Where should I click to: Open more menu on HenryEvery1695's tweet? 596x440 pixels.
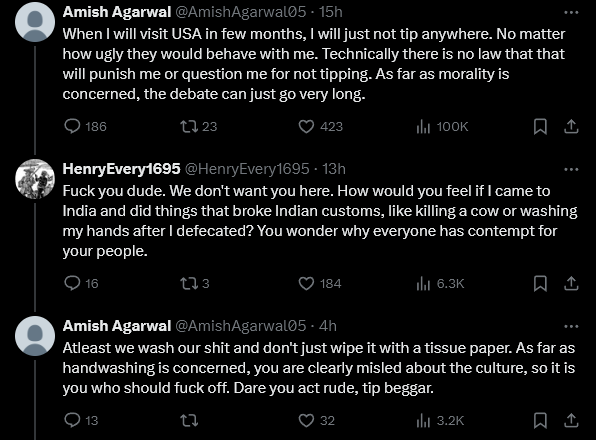point(571,169)
